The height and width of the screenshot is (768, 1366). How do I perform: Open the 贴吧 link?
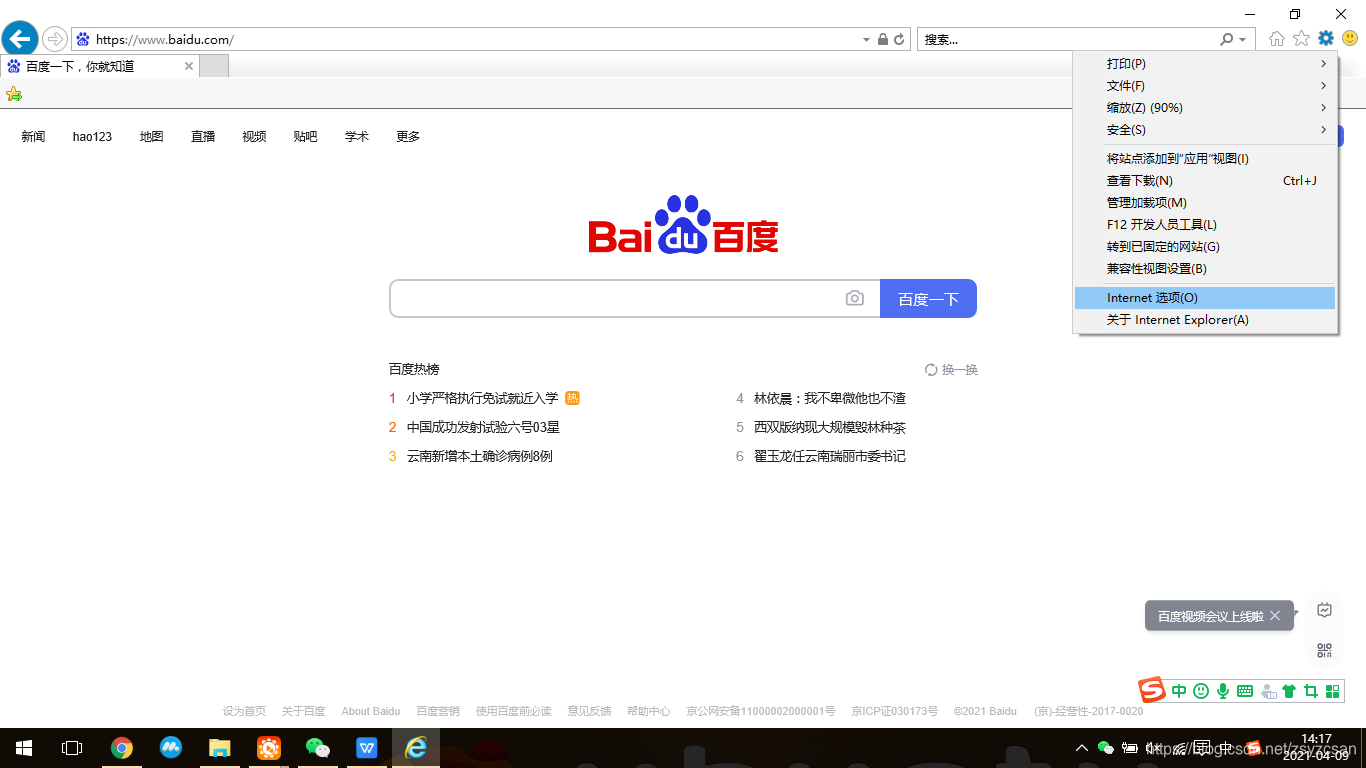click(305, 137)
